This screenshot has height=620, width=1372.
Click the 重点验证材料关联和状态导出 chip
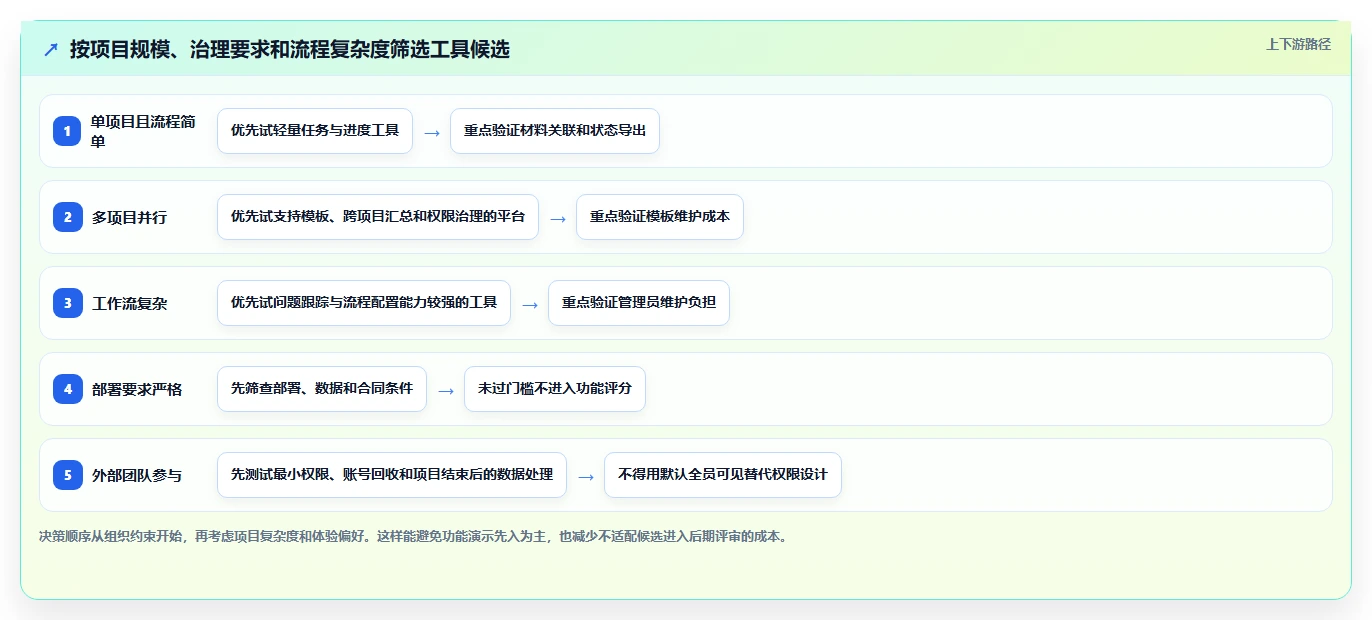click(555, 131)
